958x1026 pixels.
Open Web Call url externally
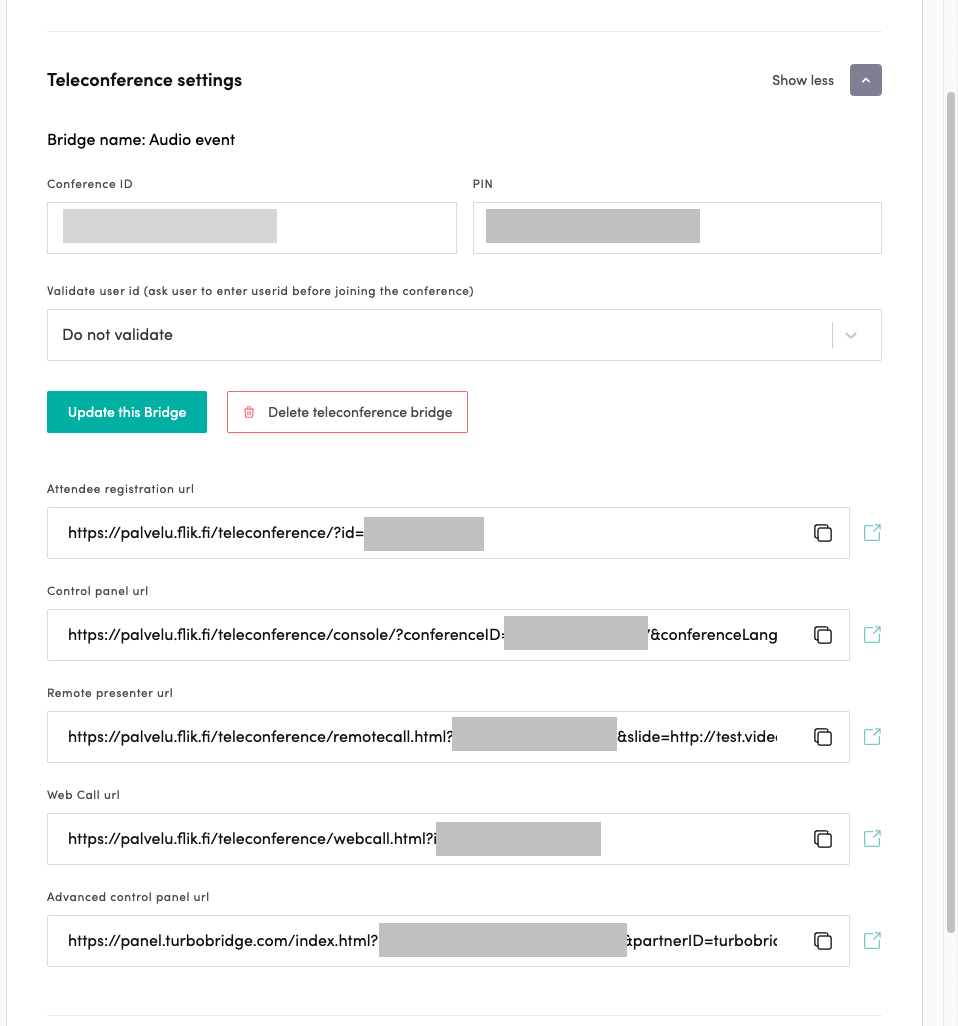pyautogui.click(x=872, y=839)
